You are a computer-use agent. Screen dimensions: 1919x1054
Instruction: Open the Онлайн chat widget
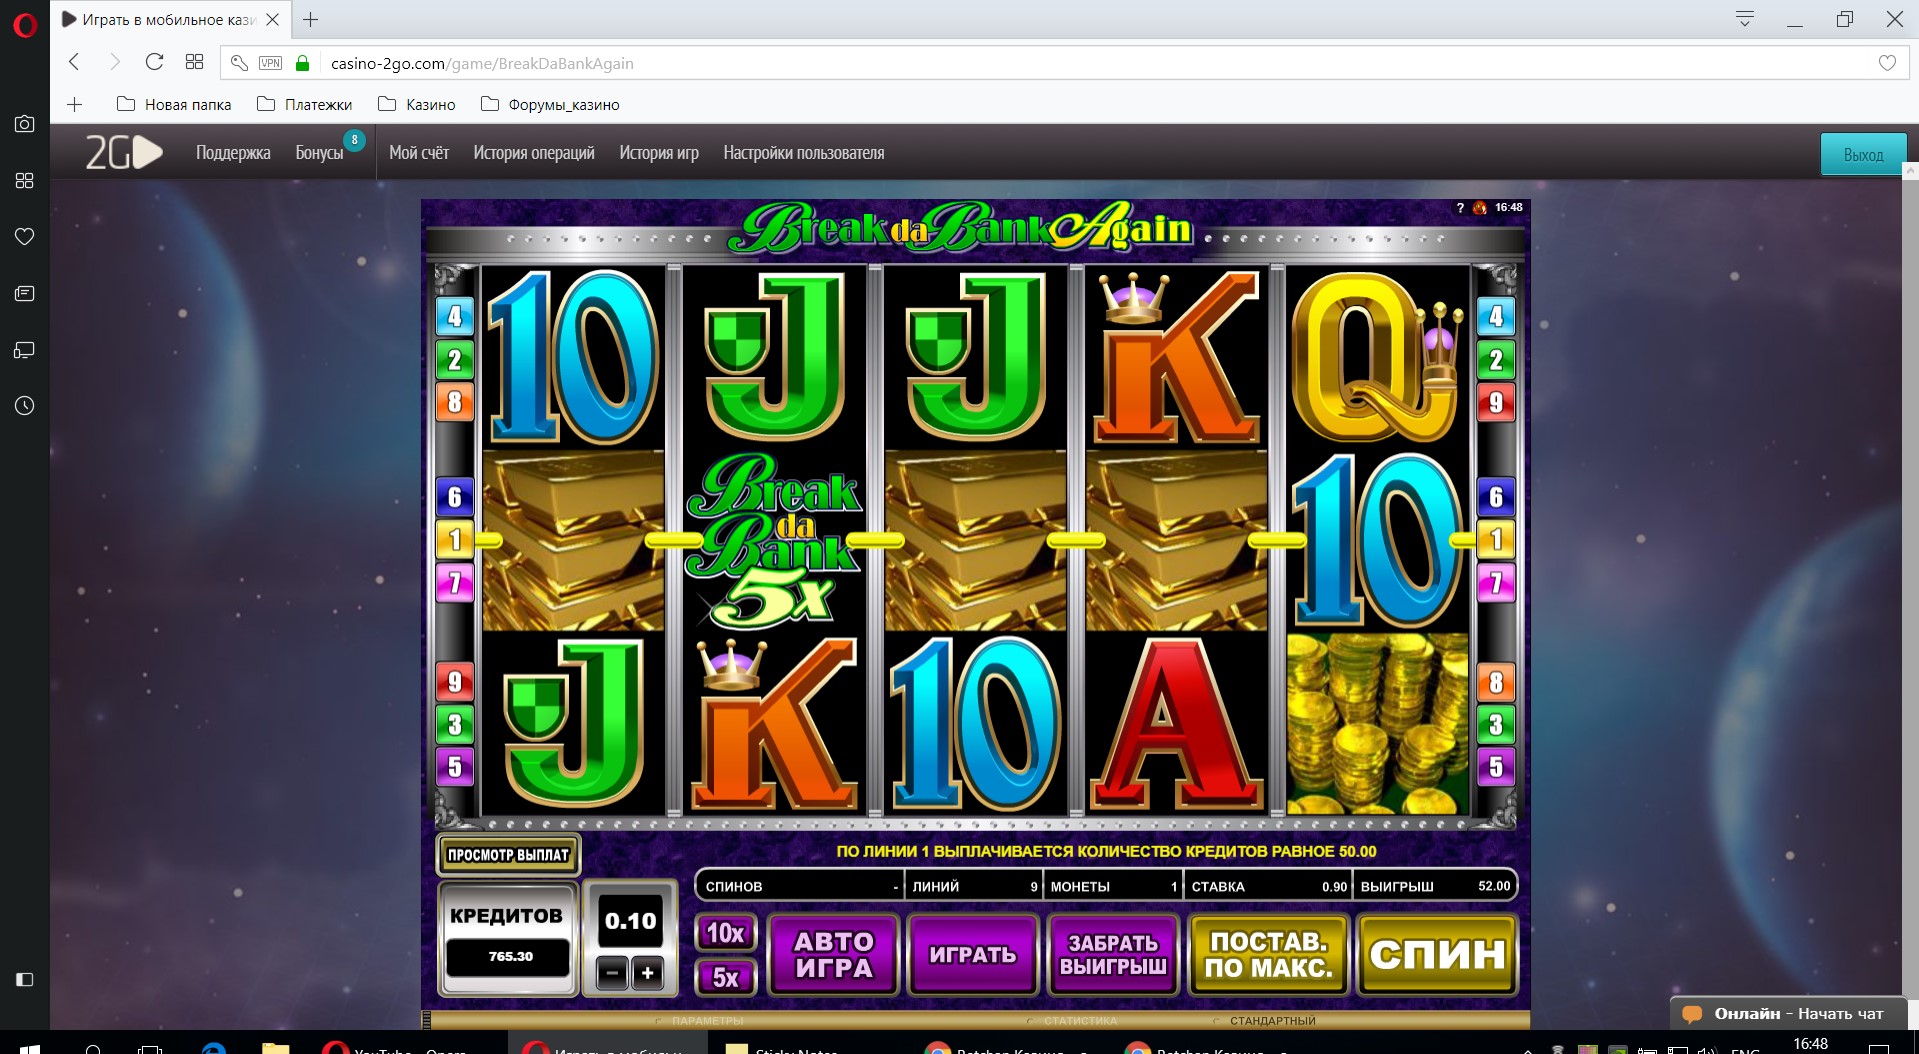pos(1786,1013)
